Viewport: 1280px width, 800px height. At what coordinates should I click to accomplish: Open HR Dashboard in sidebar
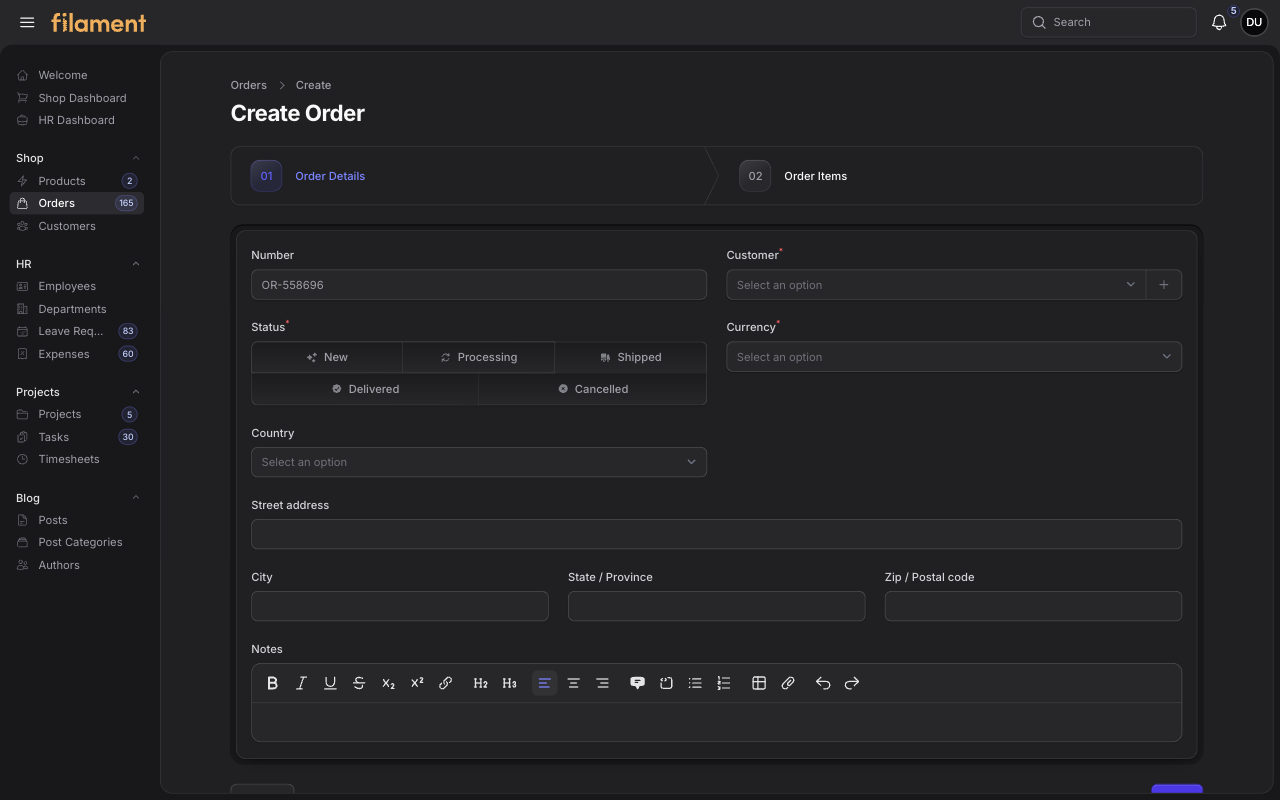[x=77, y=120]
